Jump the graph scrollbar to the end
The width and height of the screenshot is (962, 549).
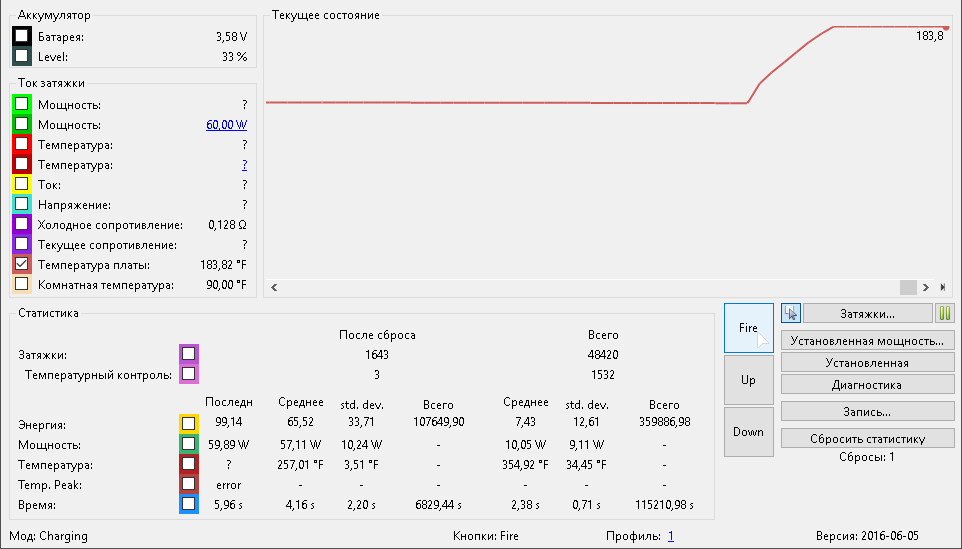coord(943,287)
